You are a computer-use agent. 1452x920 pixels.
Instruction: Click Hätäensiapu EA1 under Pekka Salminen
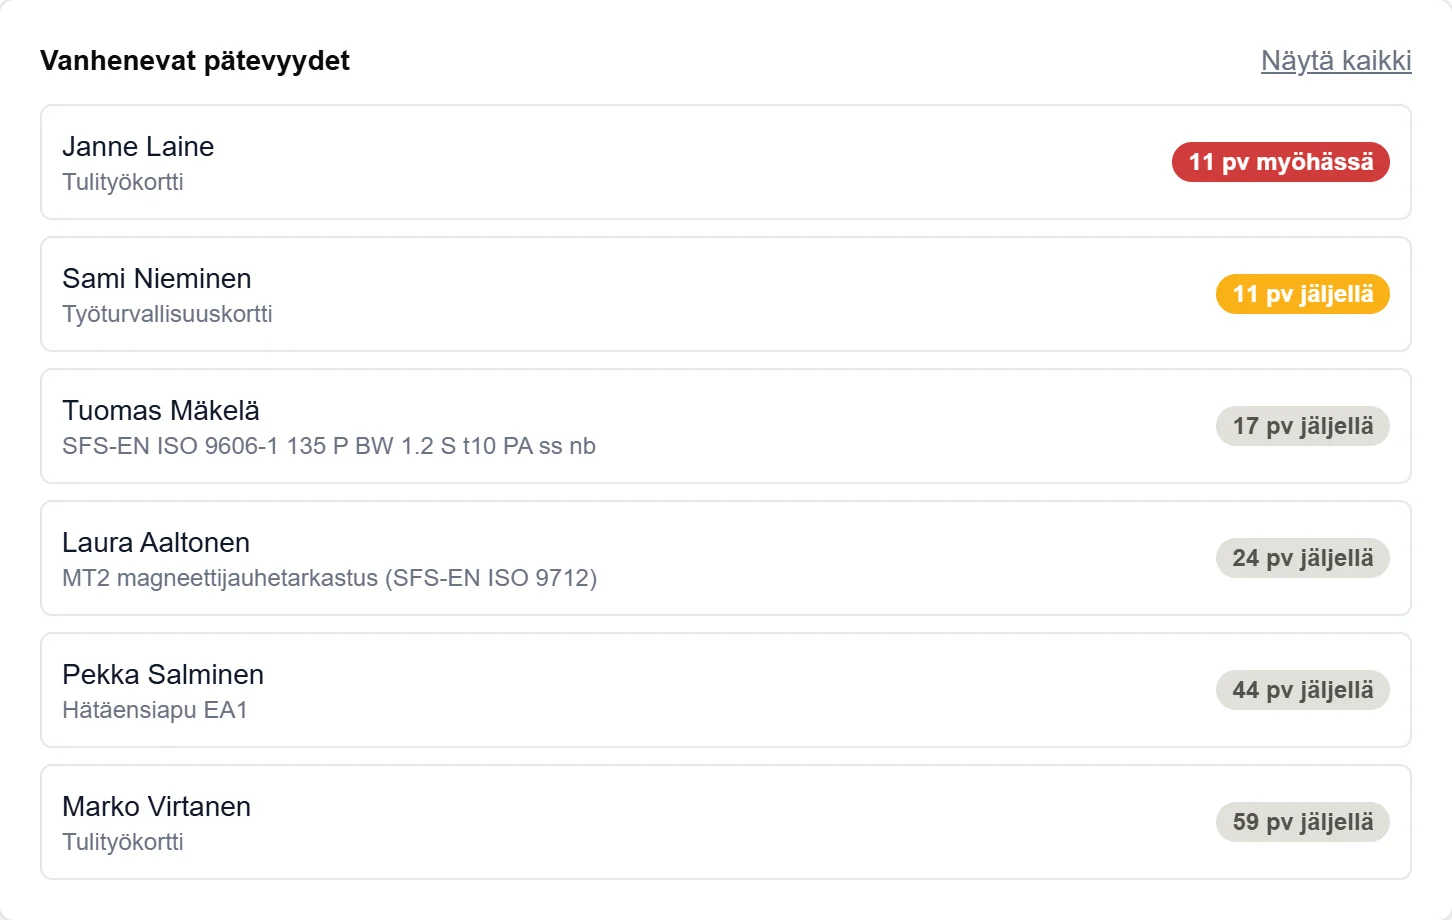(x=155, y=710)
